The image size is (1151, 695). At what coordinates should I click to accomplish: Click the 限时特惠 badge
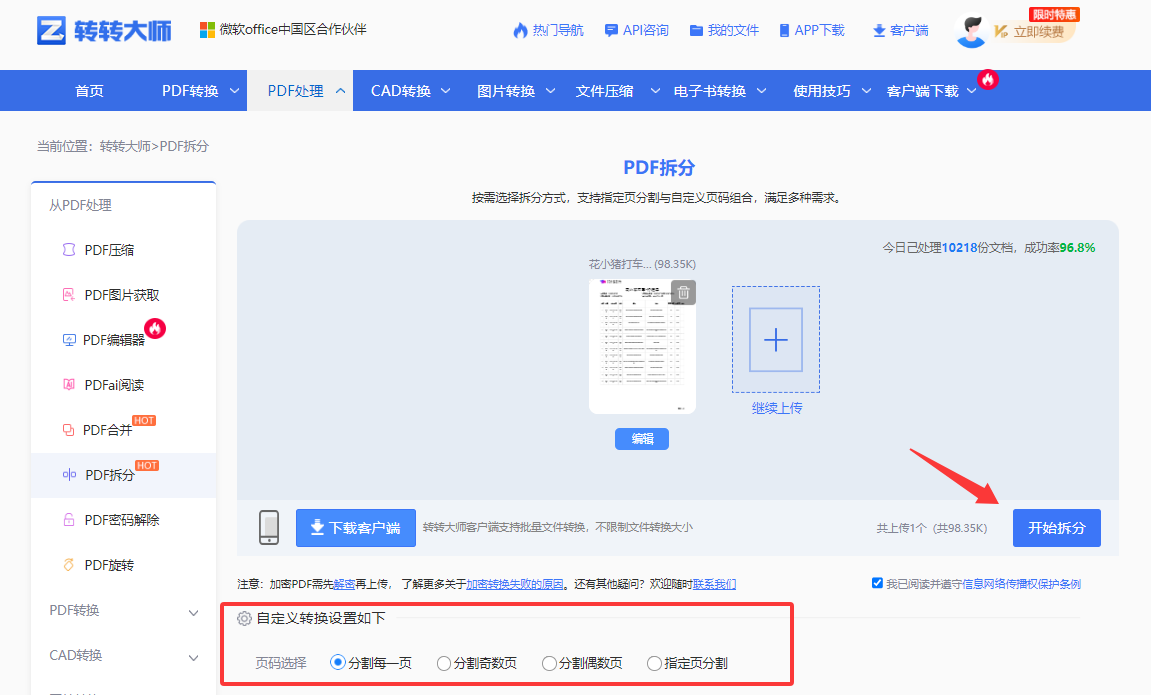click(x=1054, y=15)
